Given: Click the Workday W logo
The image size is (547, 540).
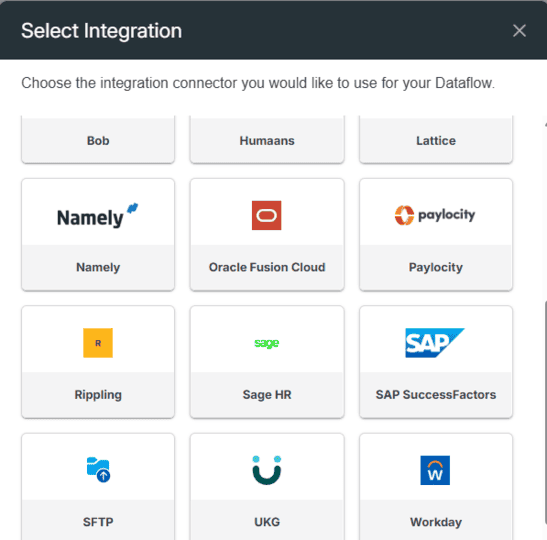Looking at the screenshot, I should [435, 470].
